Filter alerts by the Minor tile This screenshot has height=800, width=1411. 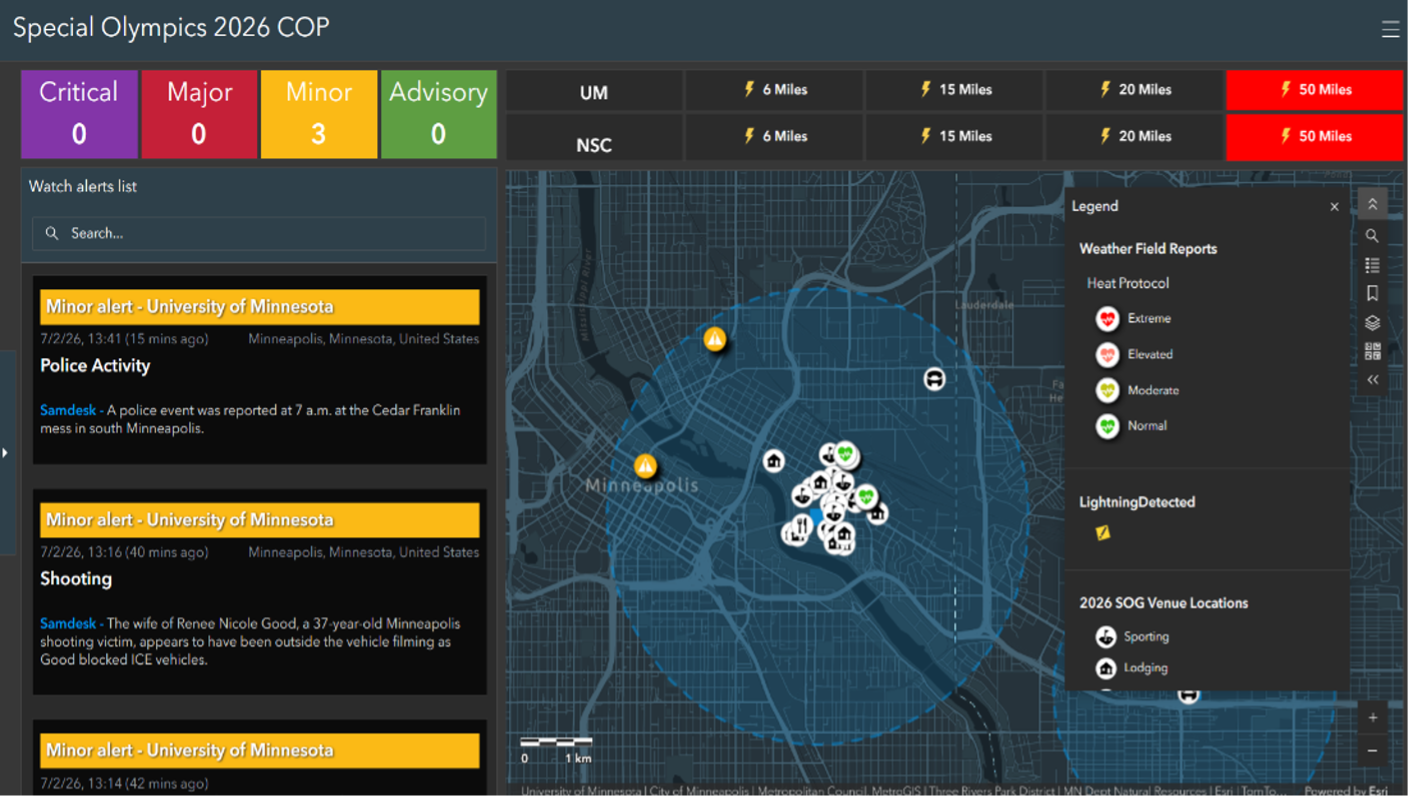click(x=319, y=114)
